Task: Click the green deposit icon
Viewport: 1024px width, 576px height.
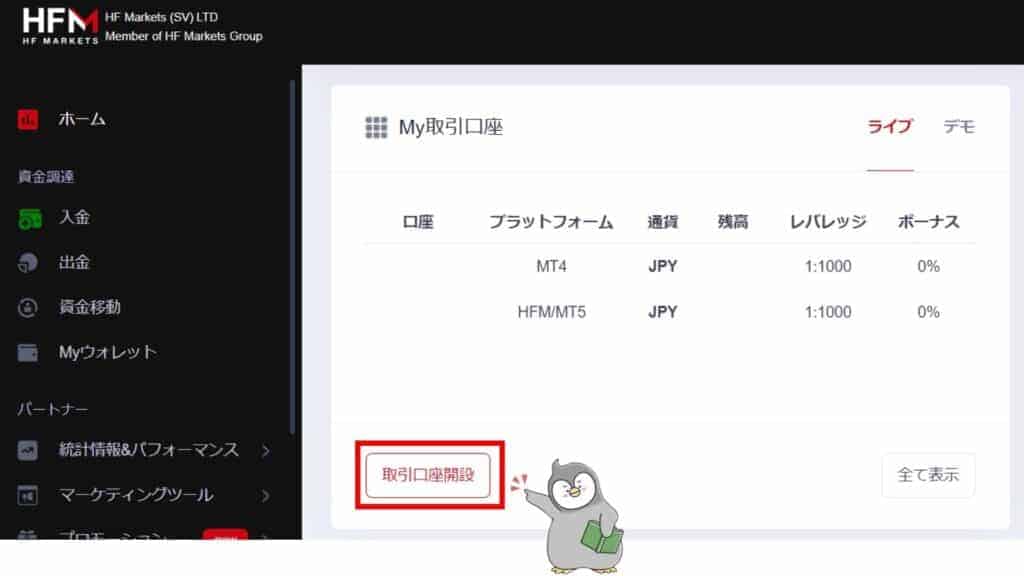Action: [29, 219]
